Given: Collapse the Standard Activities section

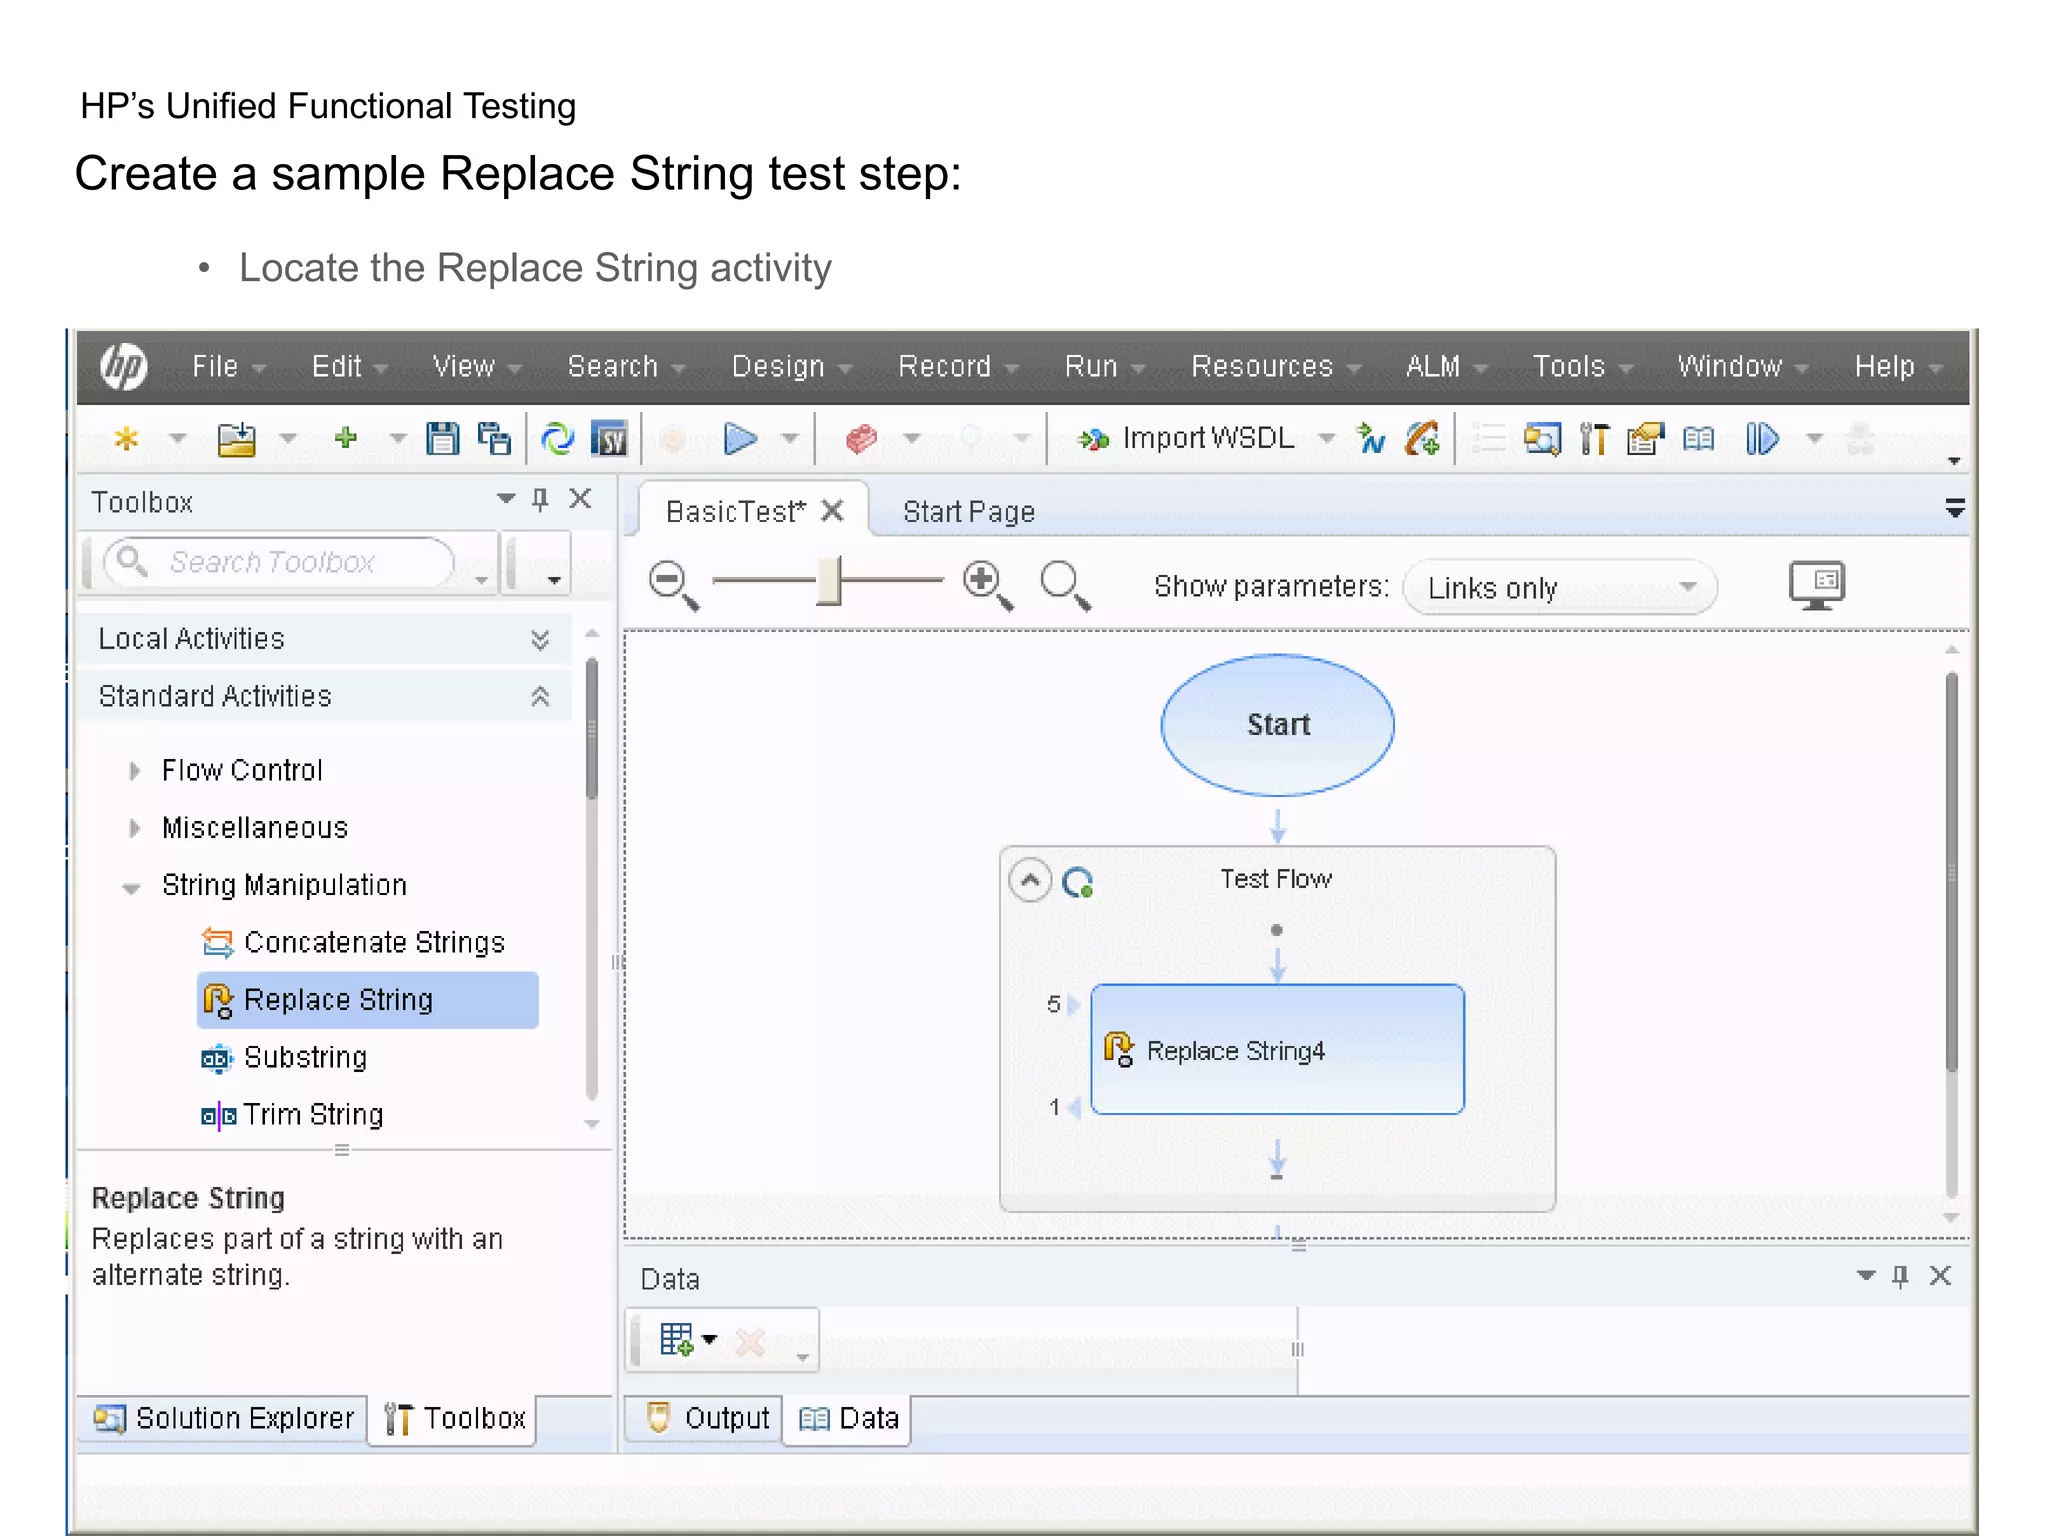Looking at the screenshot, I should [x=540, y=697].
